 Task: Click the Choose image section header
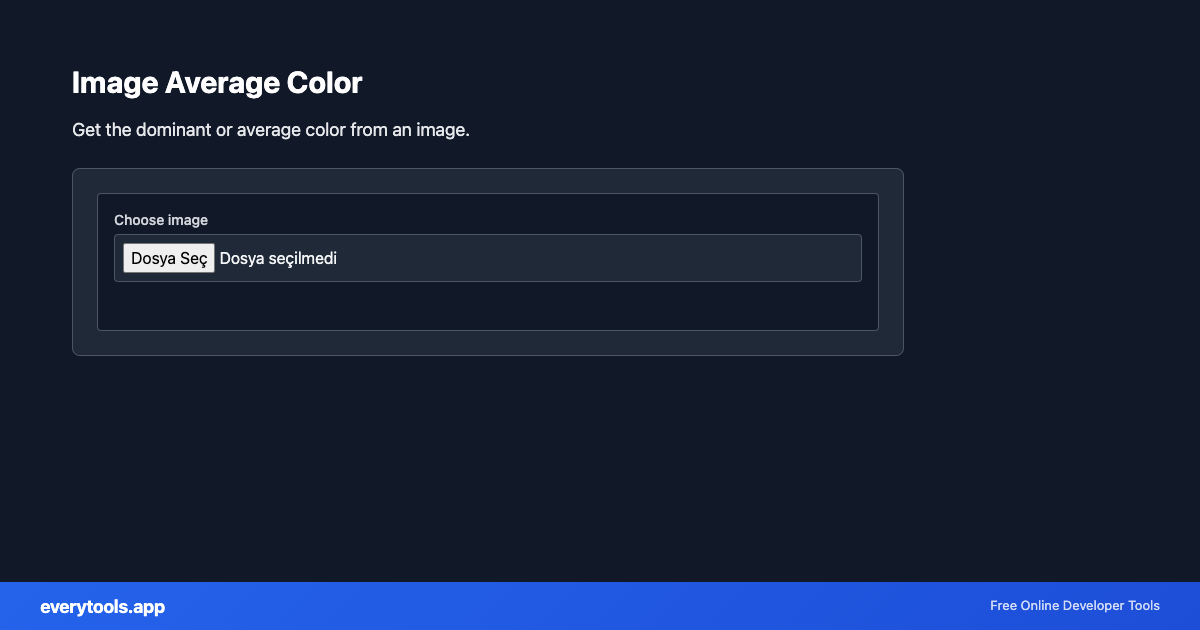[x=160, y=220]
